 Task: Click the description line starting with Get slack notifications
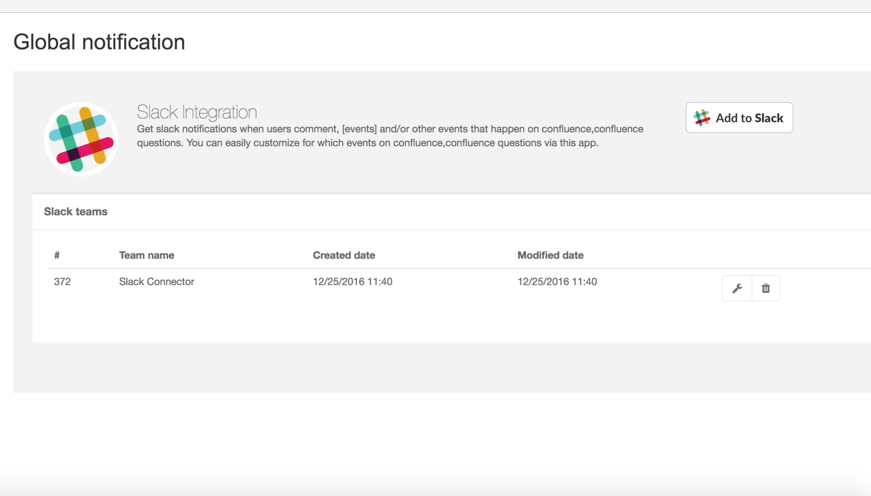390,129
